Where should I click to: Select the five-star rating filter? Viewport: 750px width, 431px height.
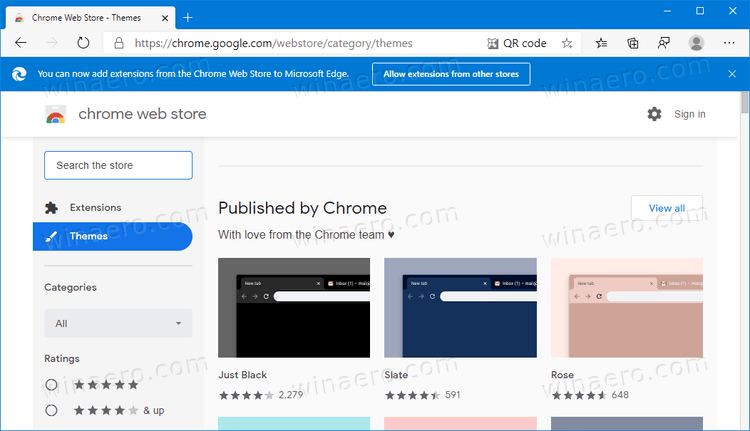pyautogui.click(x=51, y=385)
